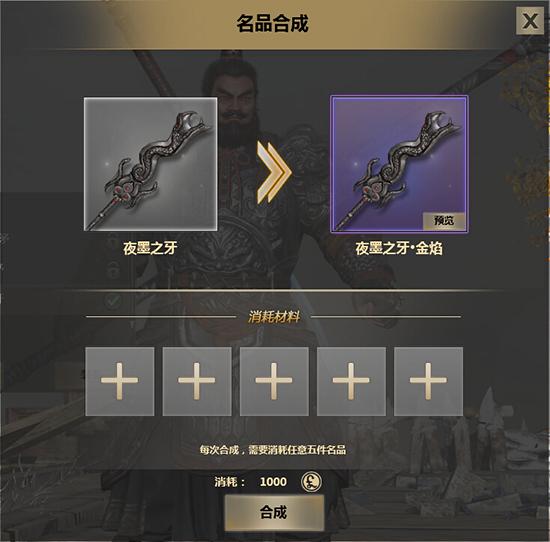
Task: Click the coin currency icon beside 1000
Action: (x=311, y=481)
